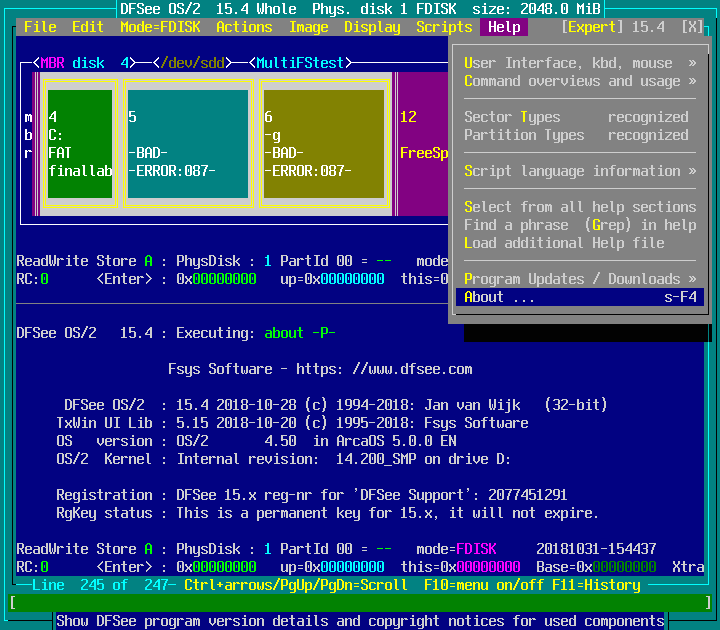This screenshot has height=630, width=720.
Task: Open the Scripts menu
Action: tap(444, 27)
